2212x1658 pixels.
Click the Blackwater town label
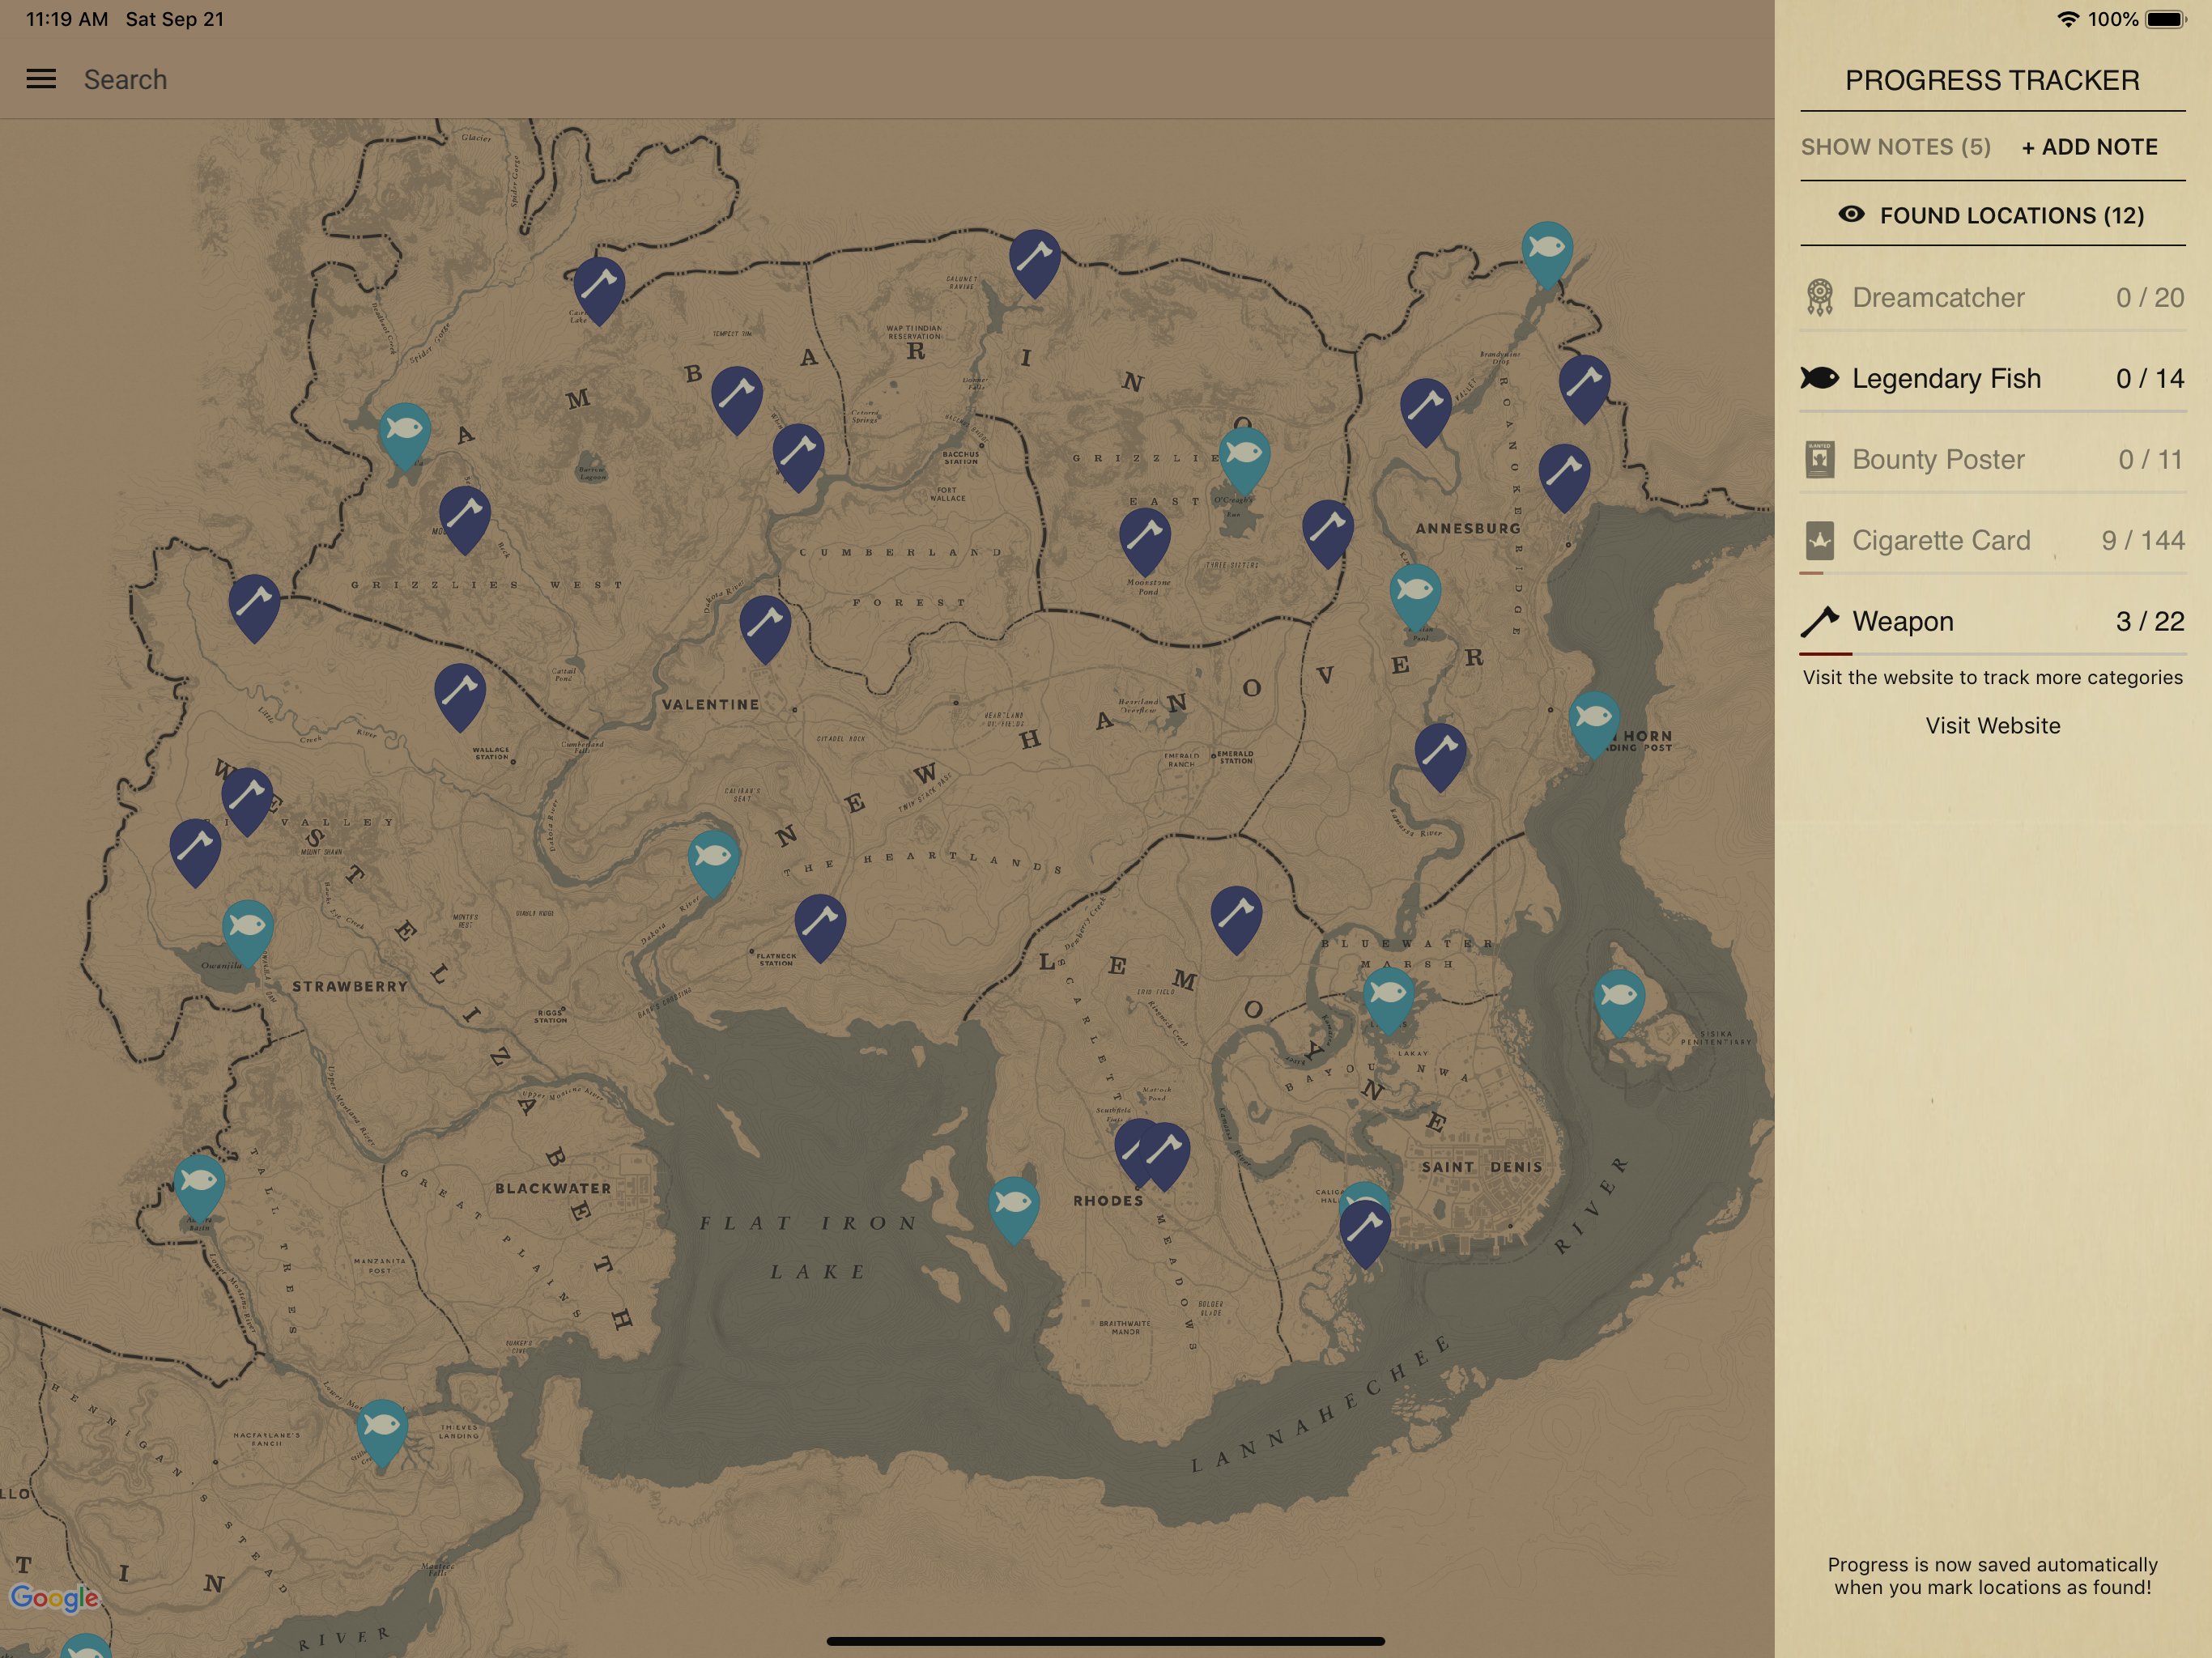click(x=553, y=1188)
